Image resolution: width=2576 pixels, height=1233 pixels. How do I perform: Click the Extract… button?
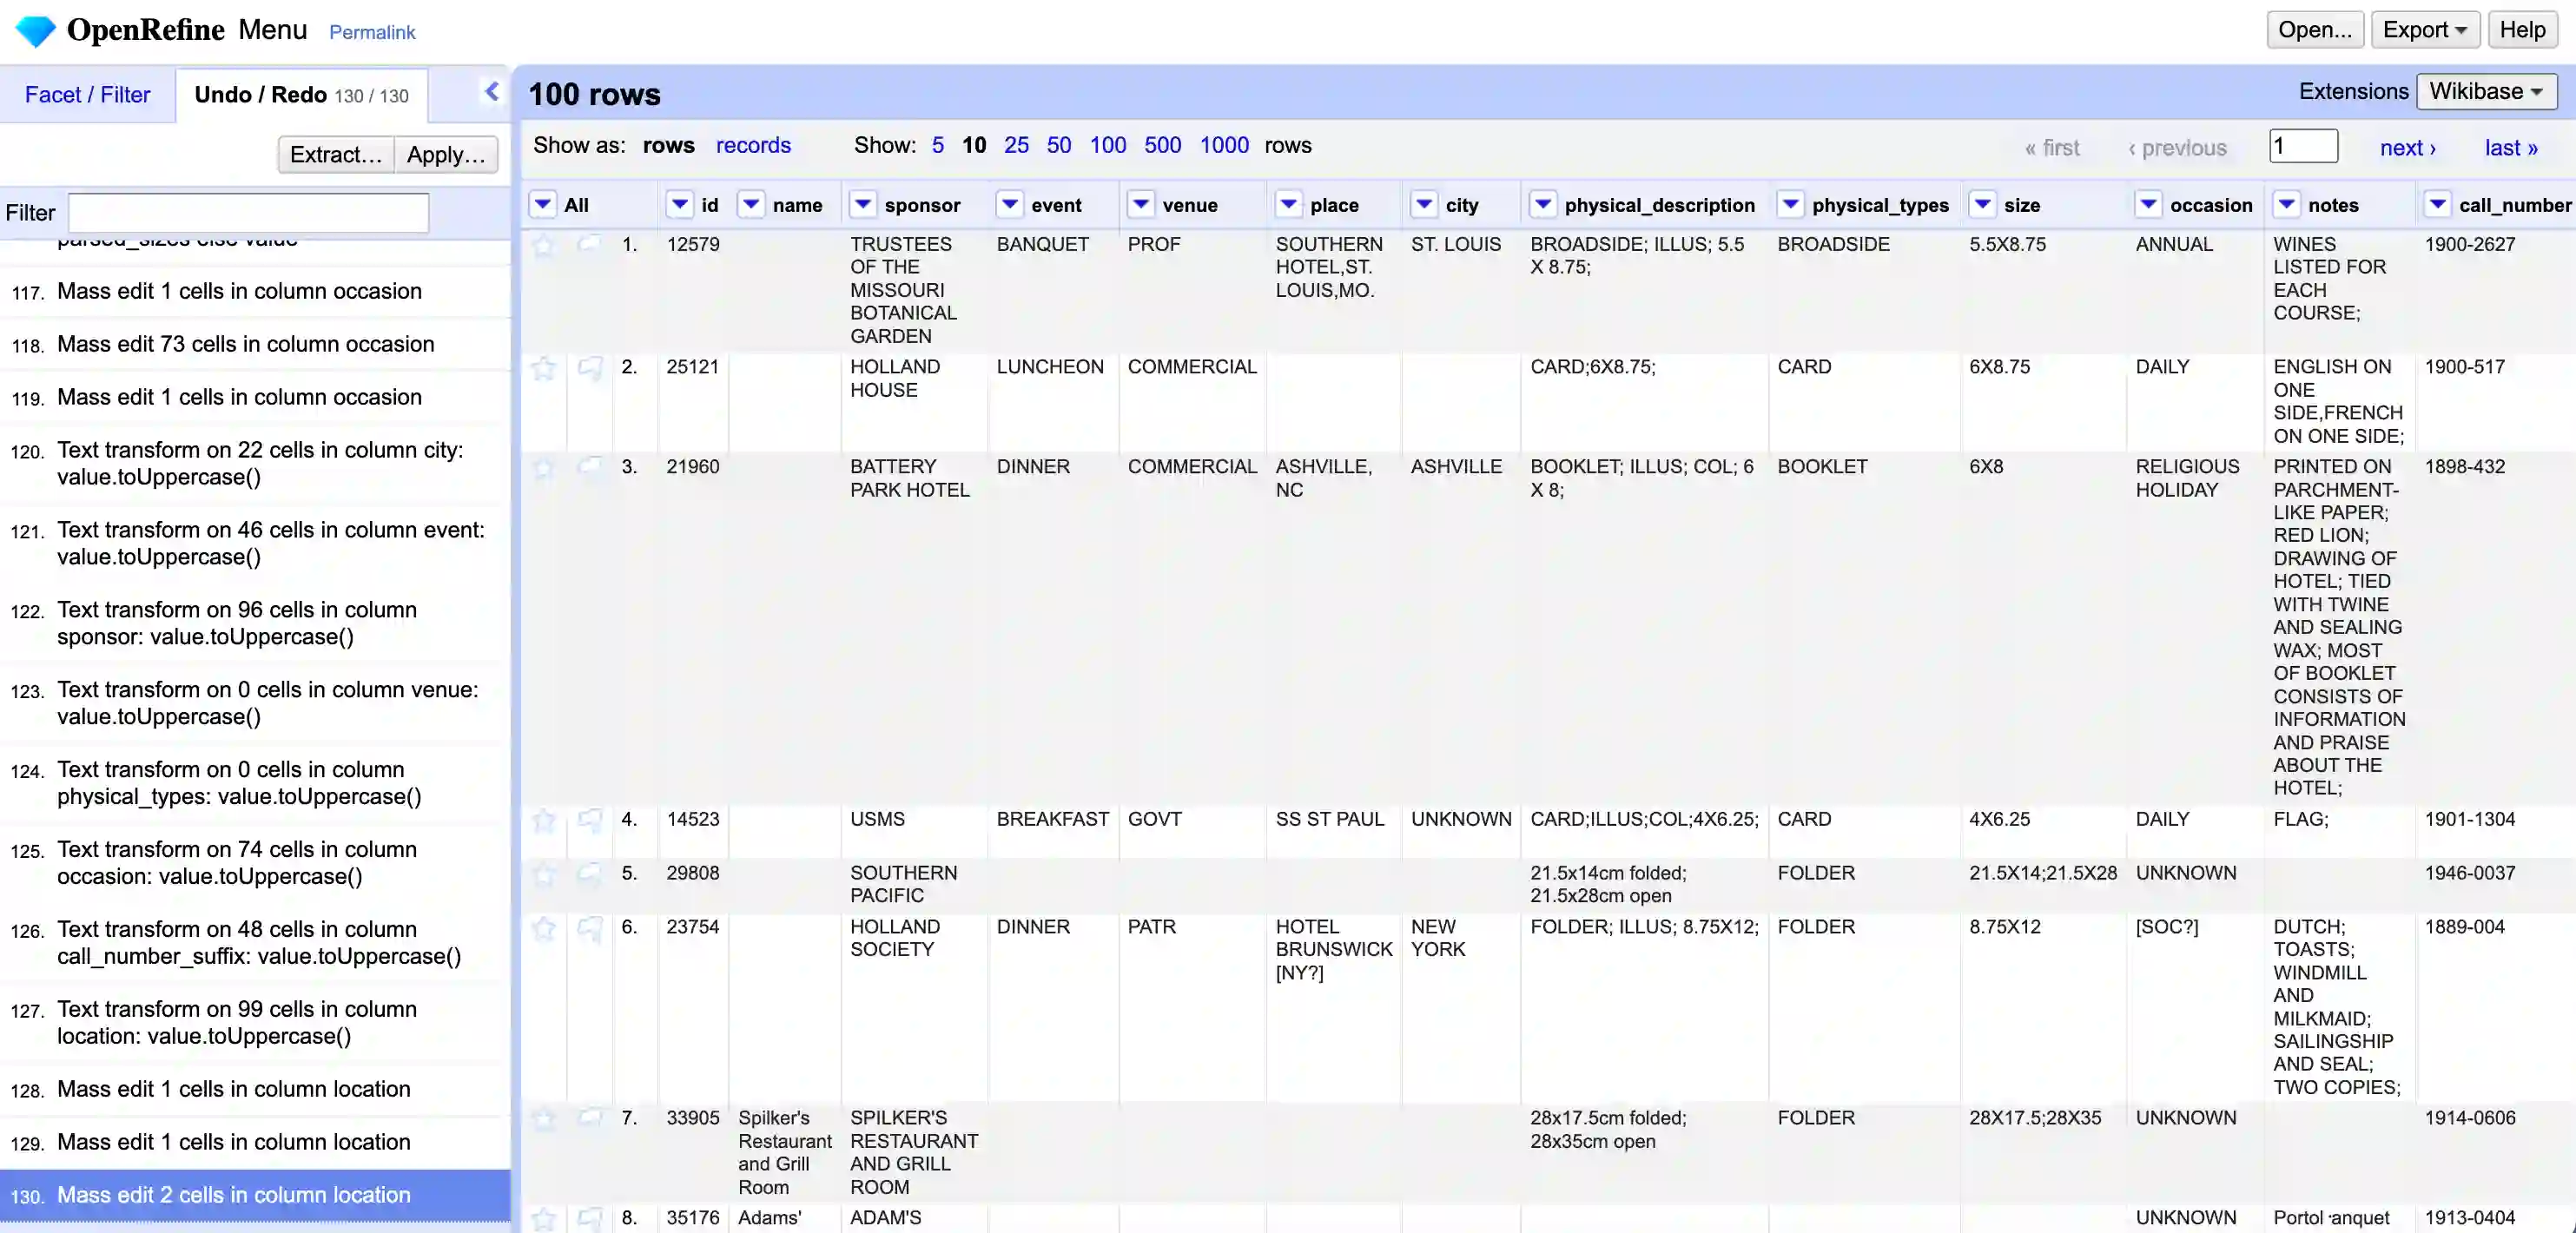coord(336,155)
